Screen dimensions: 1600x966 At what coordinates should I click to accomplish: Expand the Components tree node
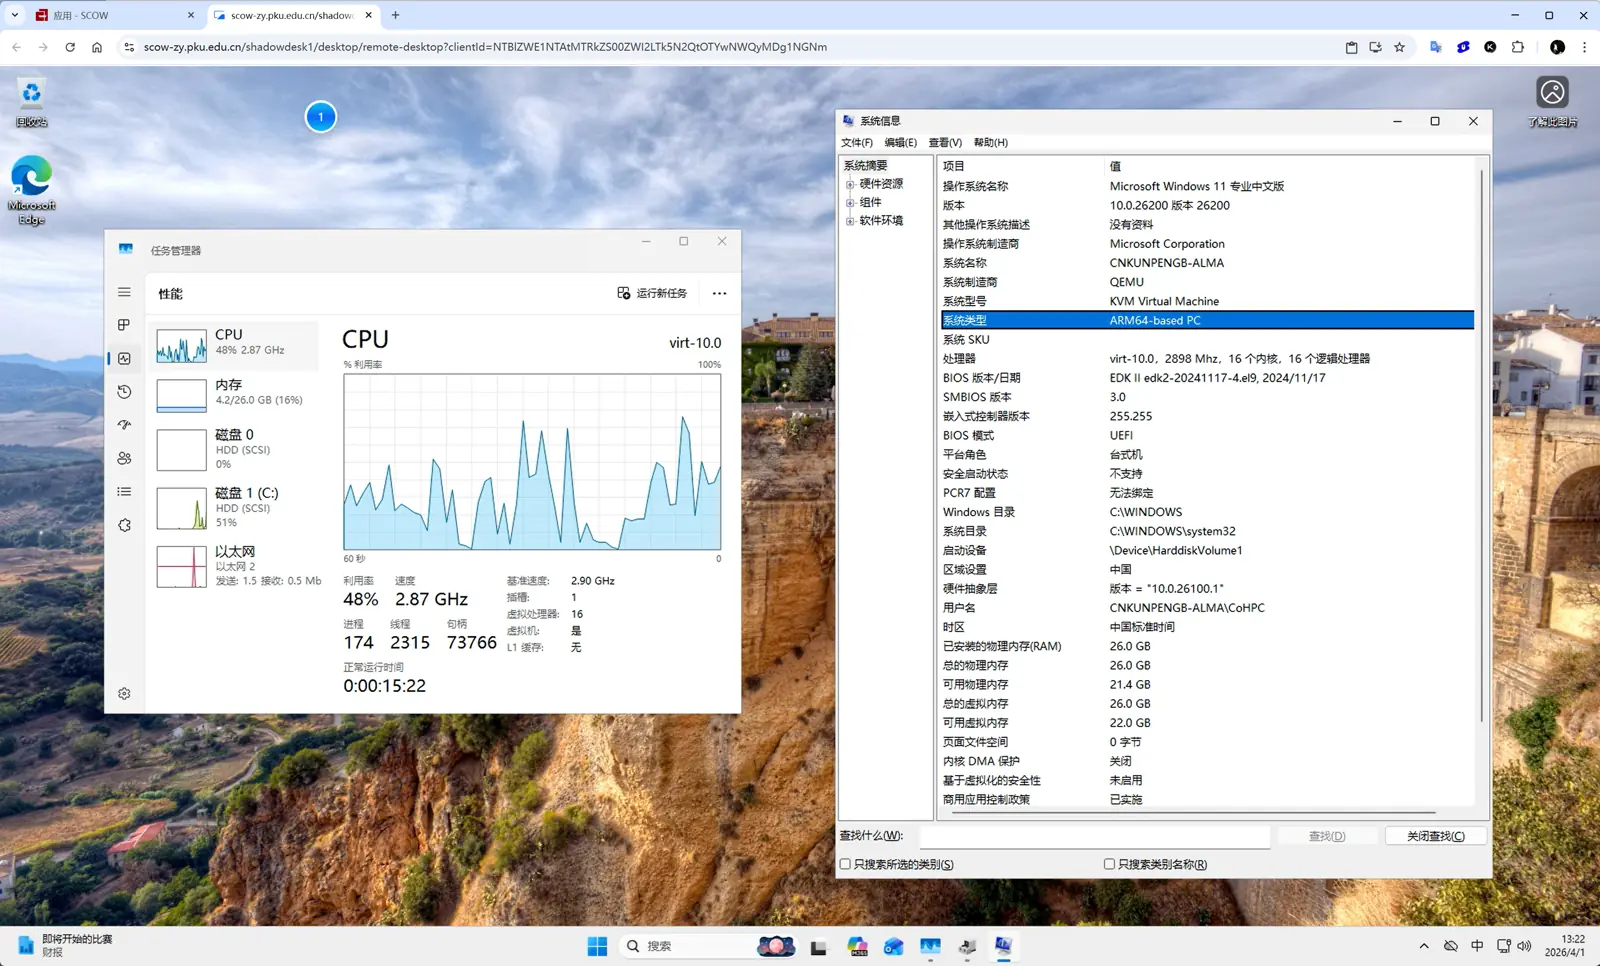point(850,202)
